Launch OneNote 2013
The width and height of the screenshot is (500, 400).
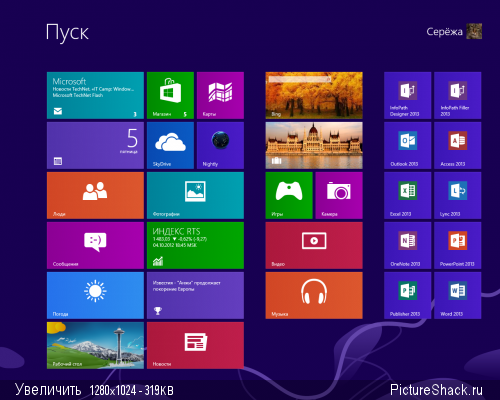coord(407,245)
